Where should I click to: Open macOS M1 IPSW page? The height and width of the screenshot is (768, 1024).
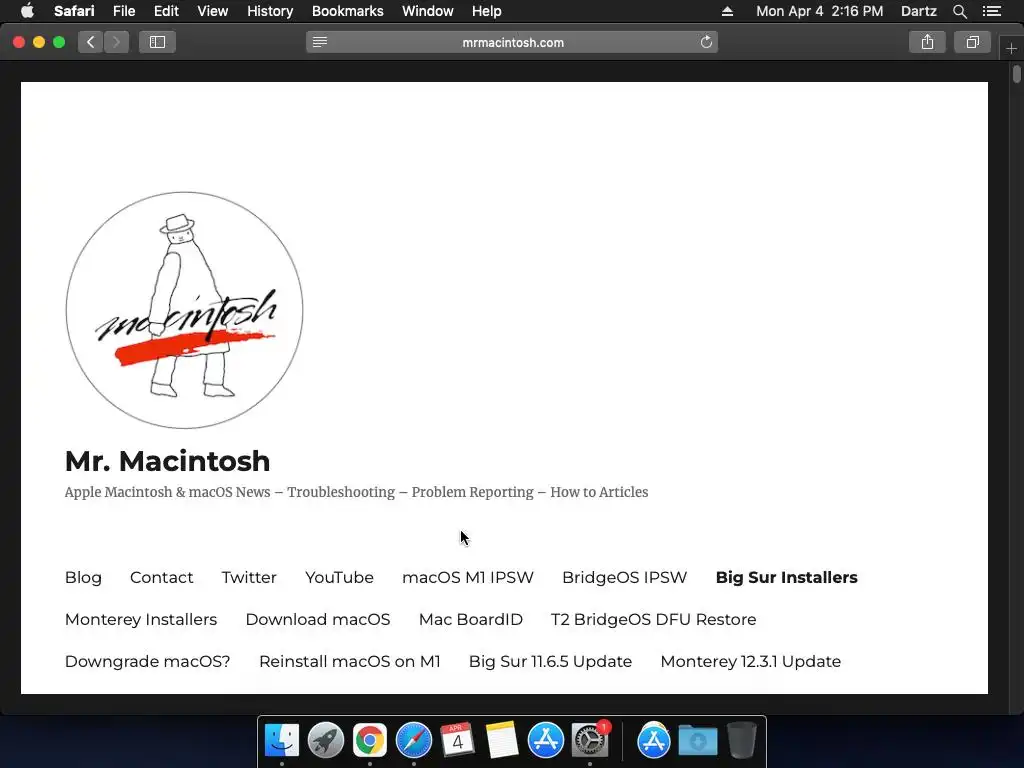tap(468, 577)
